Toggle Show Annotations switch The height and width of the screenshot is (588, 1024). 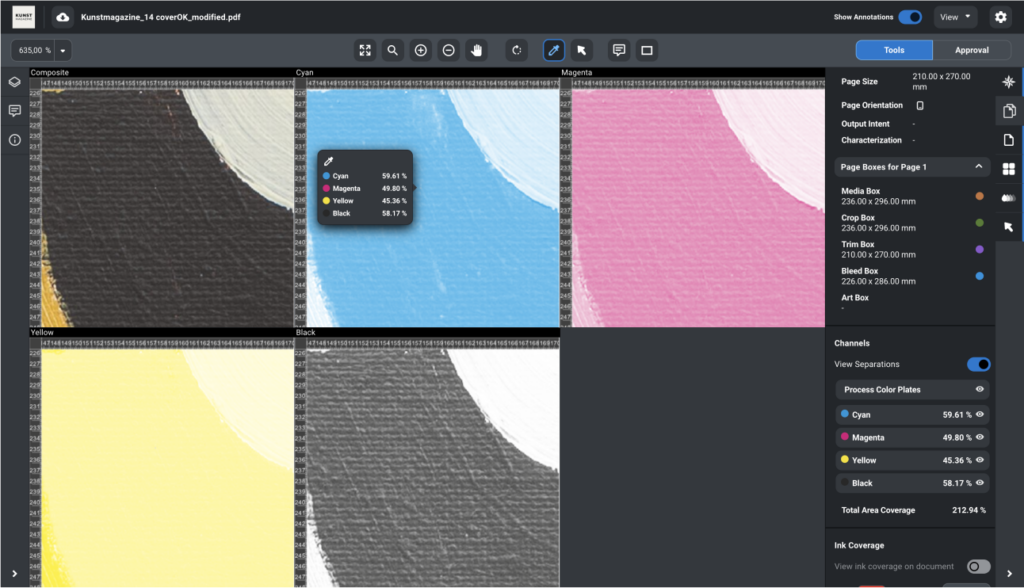[x=910, y=17]
